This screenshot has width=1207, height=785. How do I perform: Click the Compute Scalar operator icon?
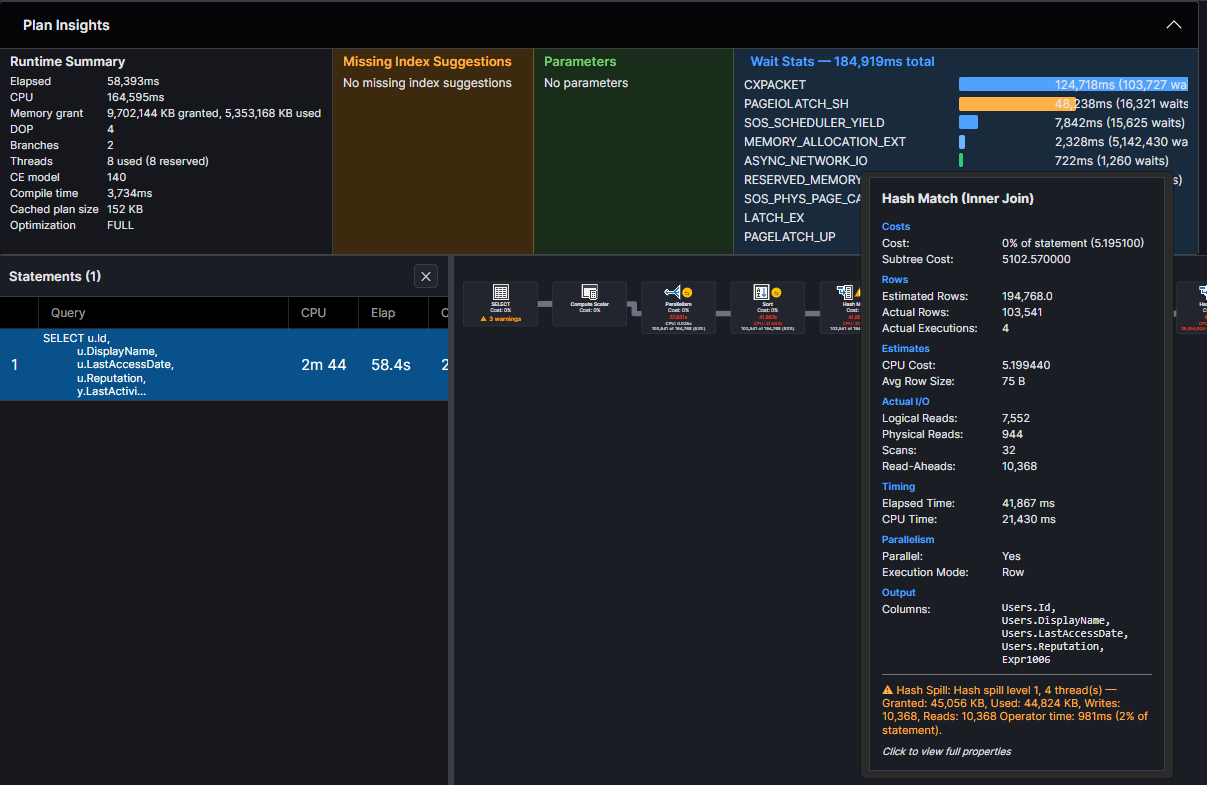(589, 293)
